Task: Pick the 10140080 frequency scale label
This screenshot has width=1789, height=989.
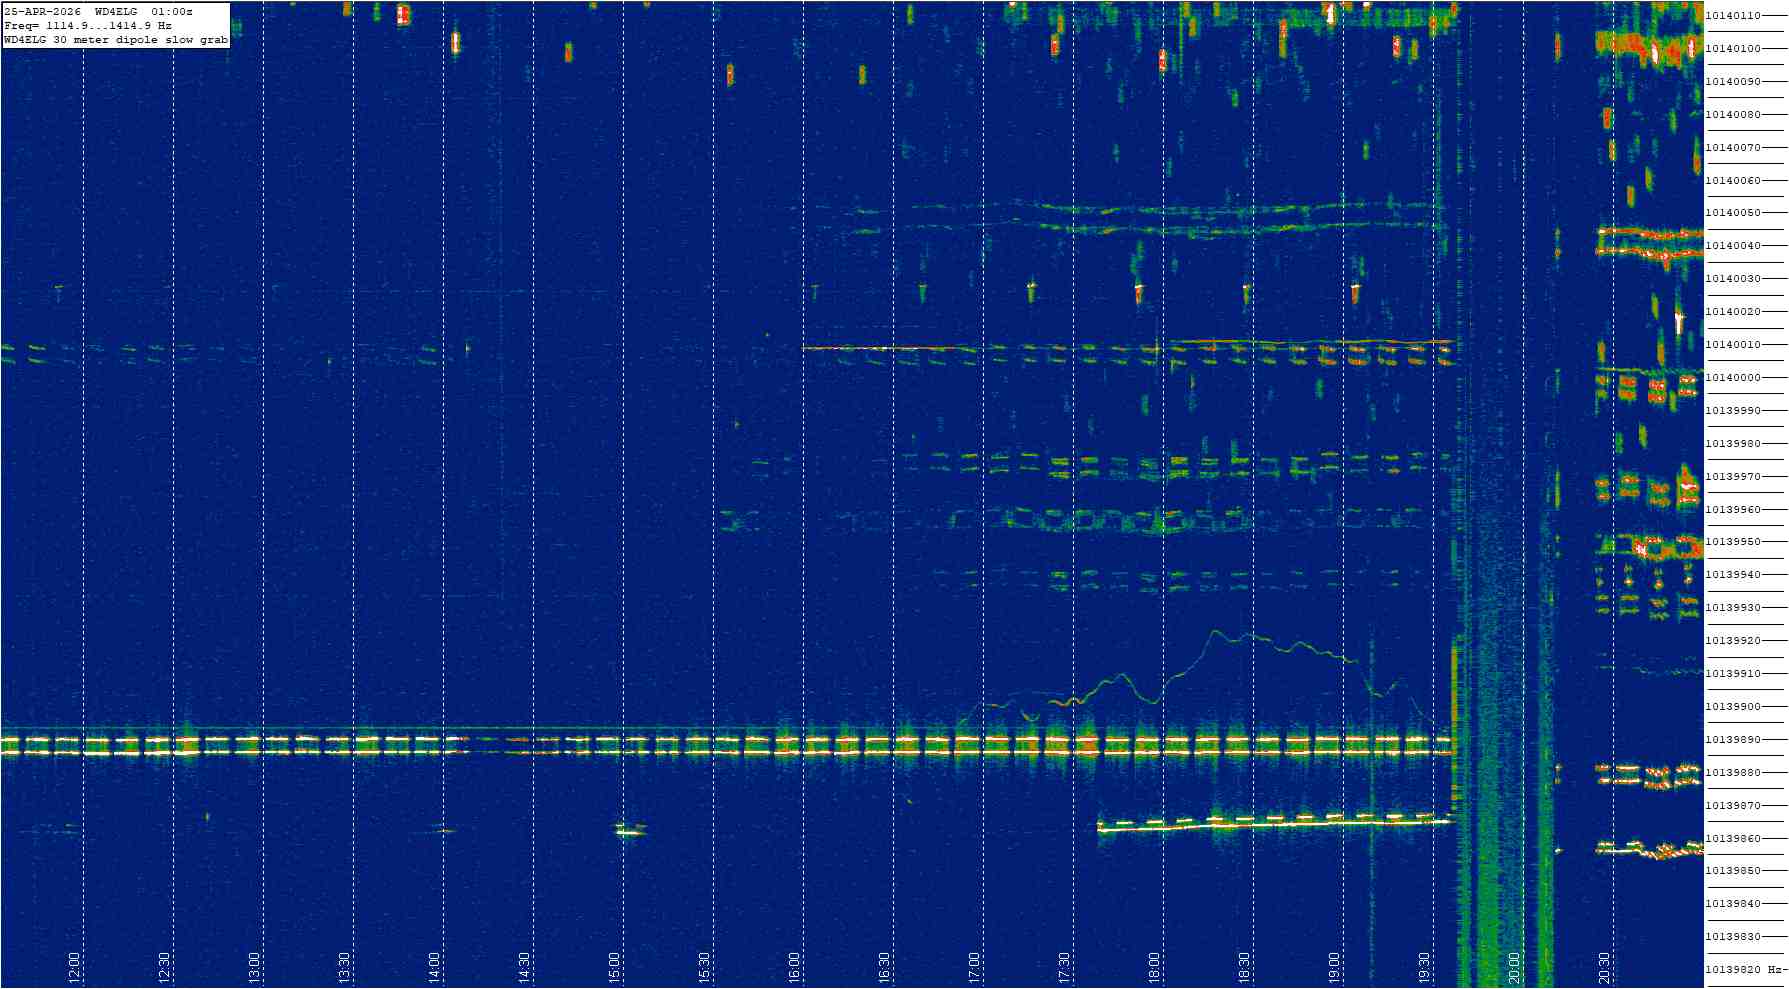Action: tap(1733, 115)
